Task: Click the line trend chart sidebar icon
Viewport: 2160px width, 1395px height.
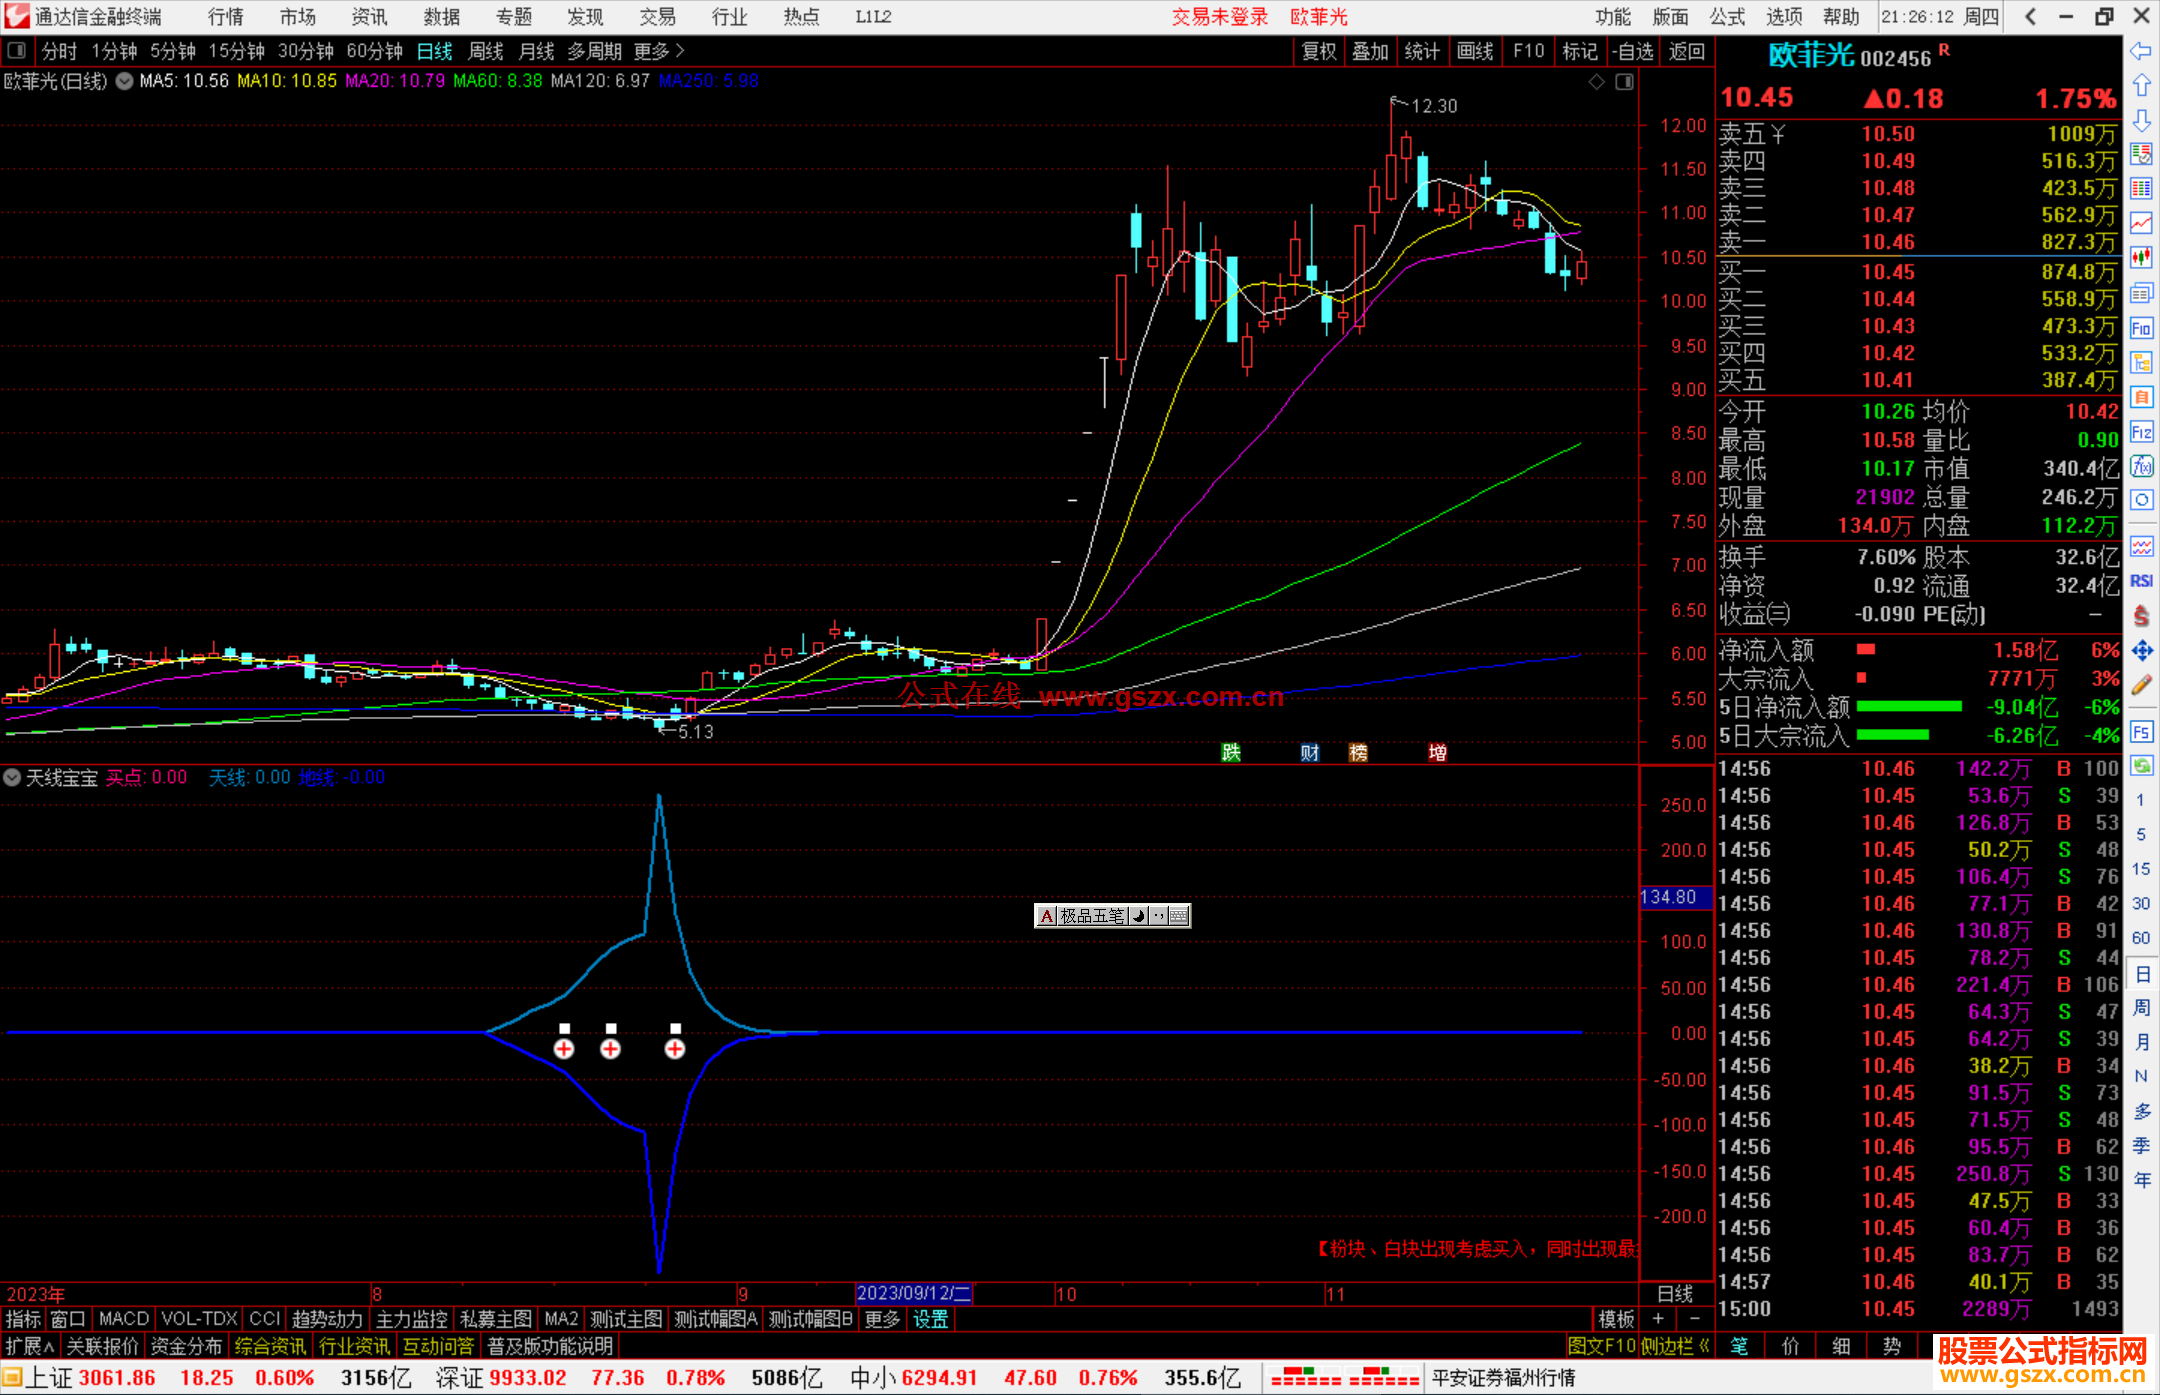Action: [2141, 222]
